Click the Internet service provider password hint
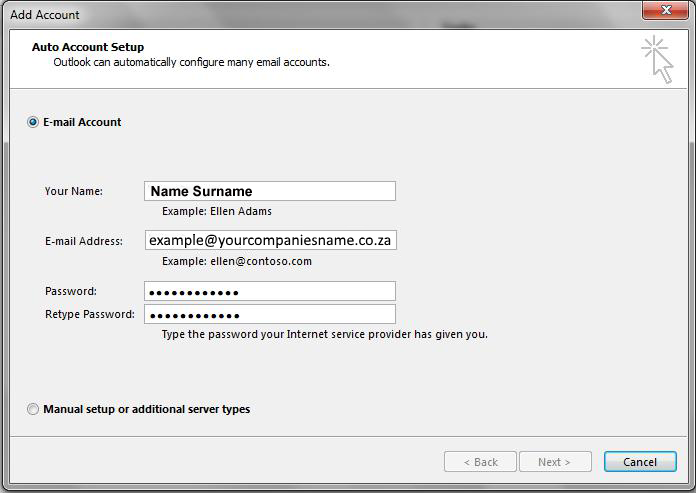Viewport: 696px width, 493px height. (x=324, y=334)
